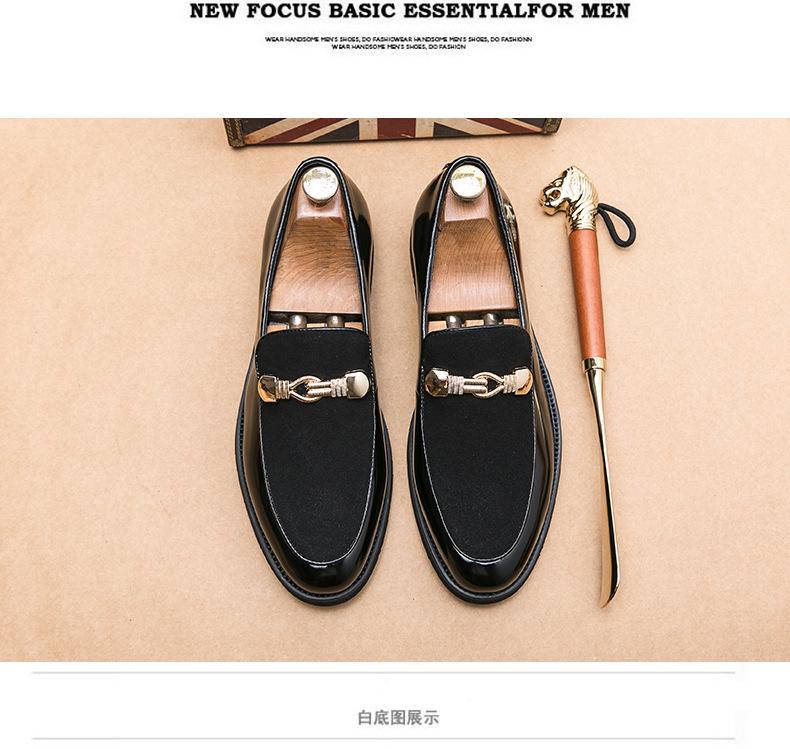Click the gray divider line above the Chinese caption

[x=383, y=672]
